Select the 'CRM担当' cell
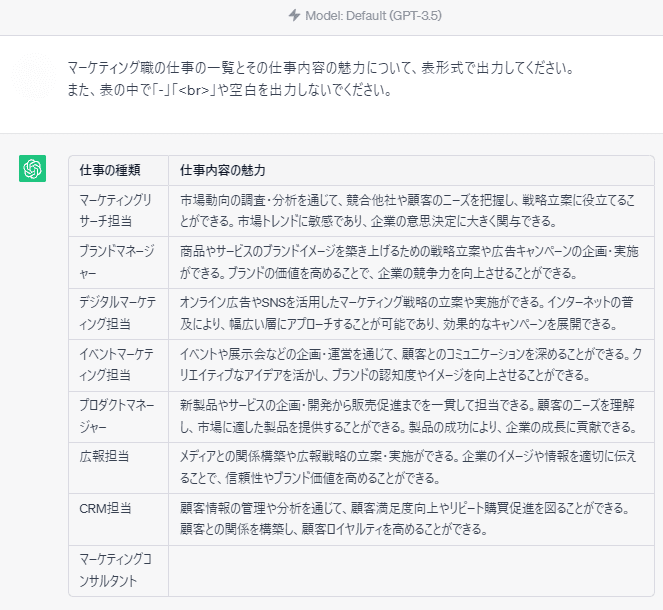This screenshot has width=663, height=610. (118, 519)
